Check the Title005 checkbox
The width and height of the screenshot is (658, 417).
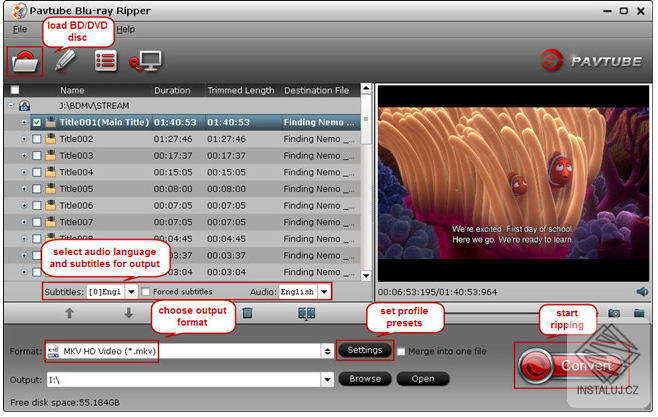(x=37, y=189)
